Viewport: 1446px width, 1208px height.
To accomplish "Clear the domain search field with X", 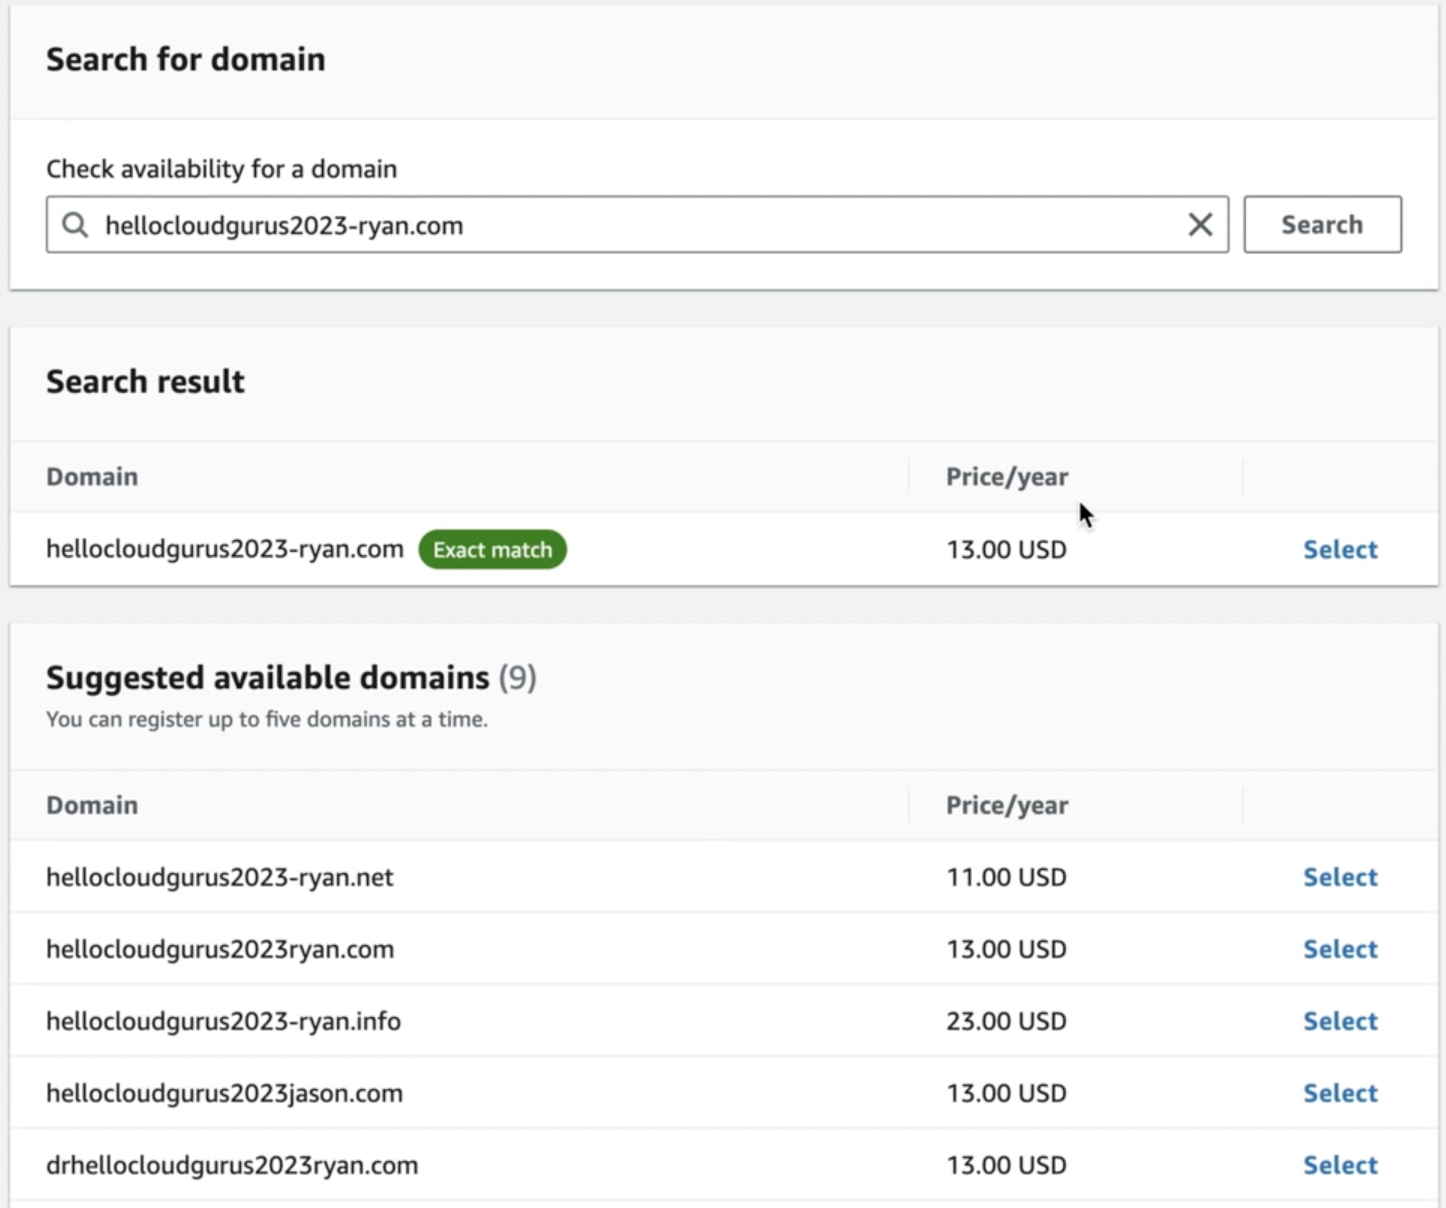I will pos(1200,225).
